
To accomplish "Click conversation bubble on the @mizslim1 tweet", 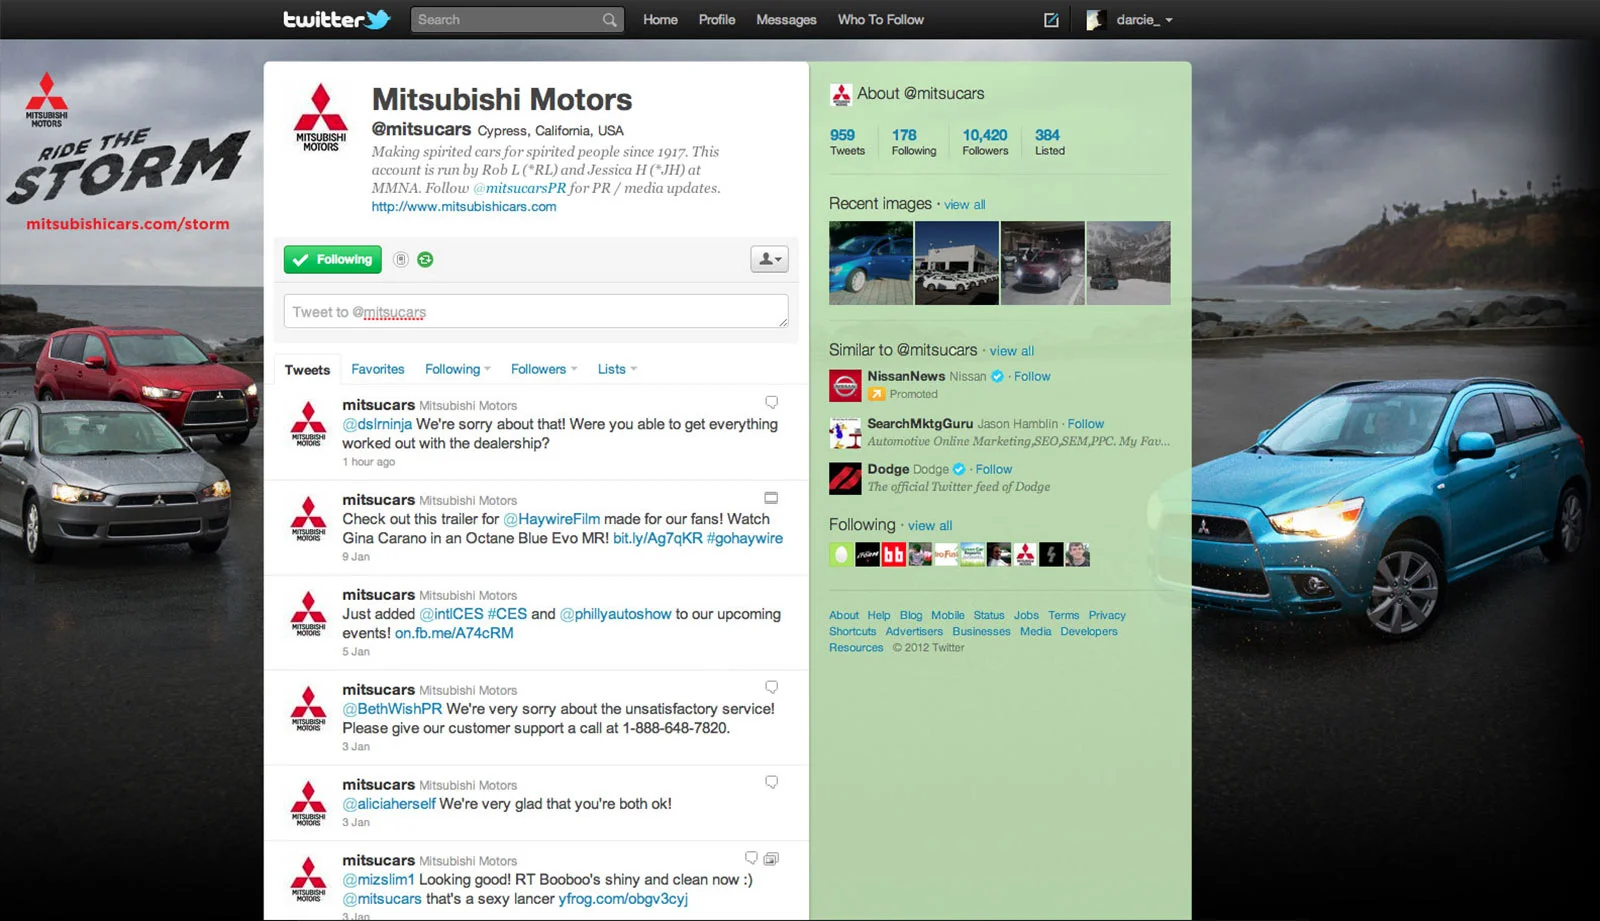I will (751, 858).
